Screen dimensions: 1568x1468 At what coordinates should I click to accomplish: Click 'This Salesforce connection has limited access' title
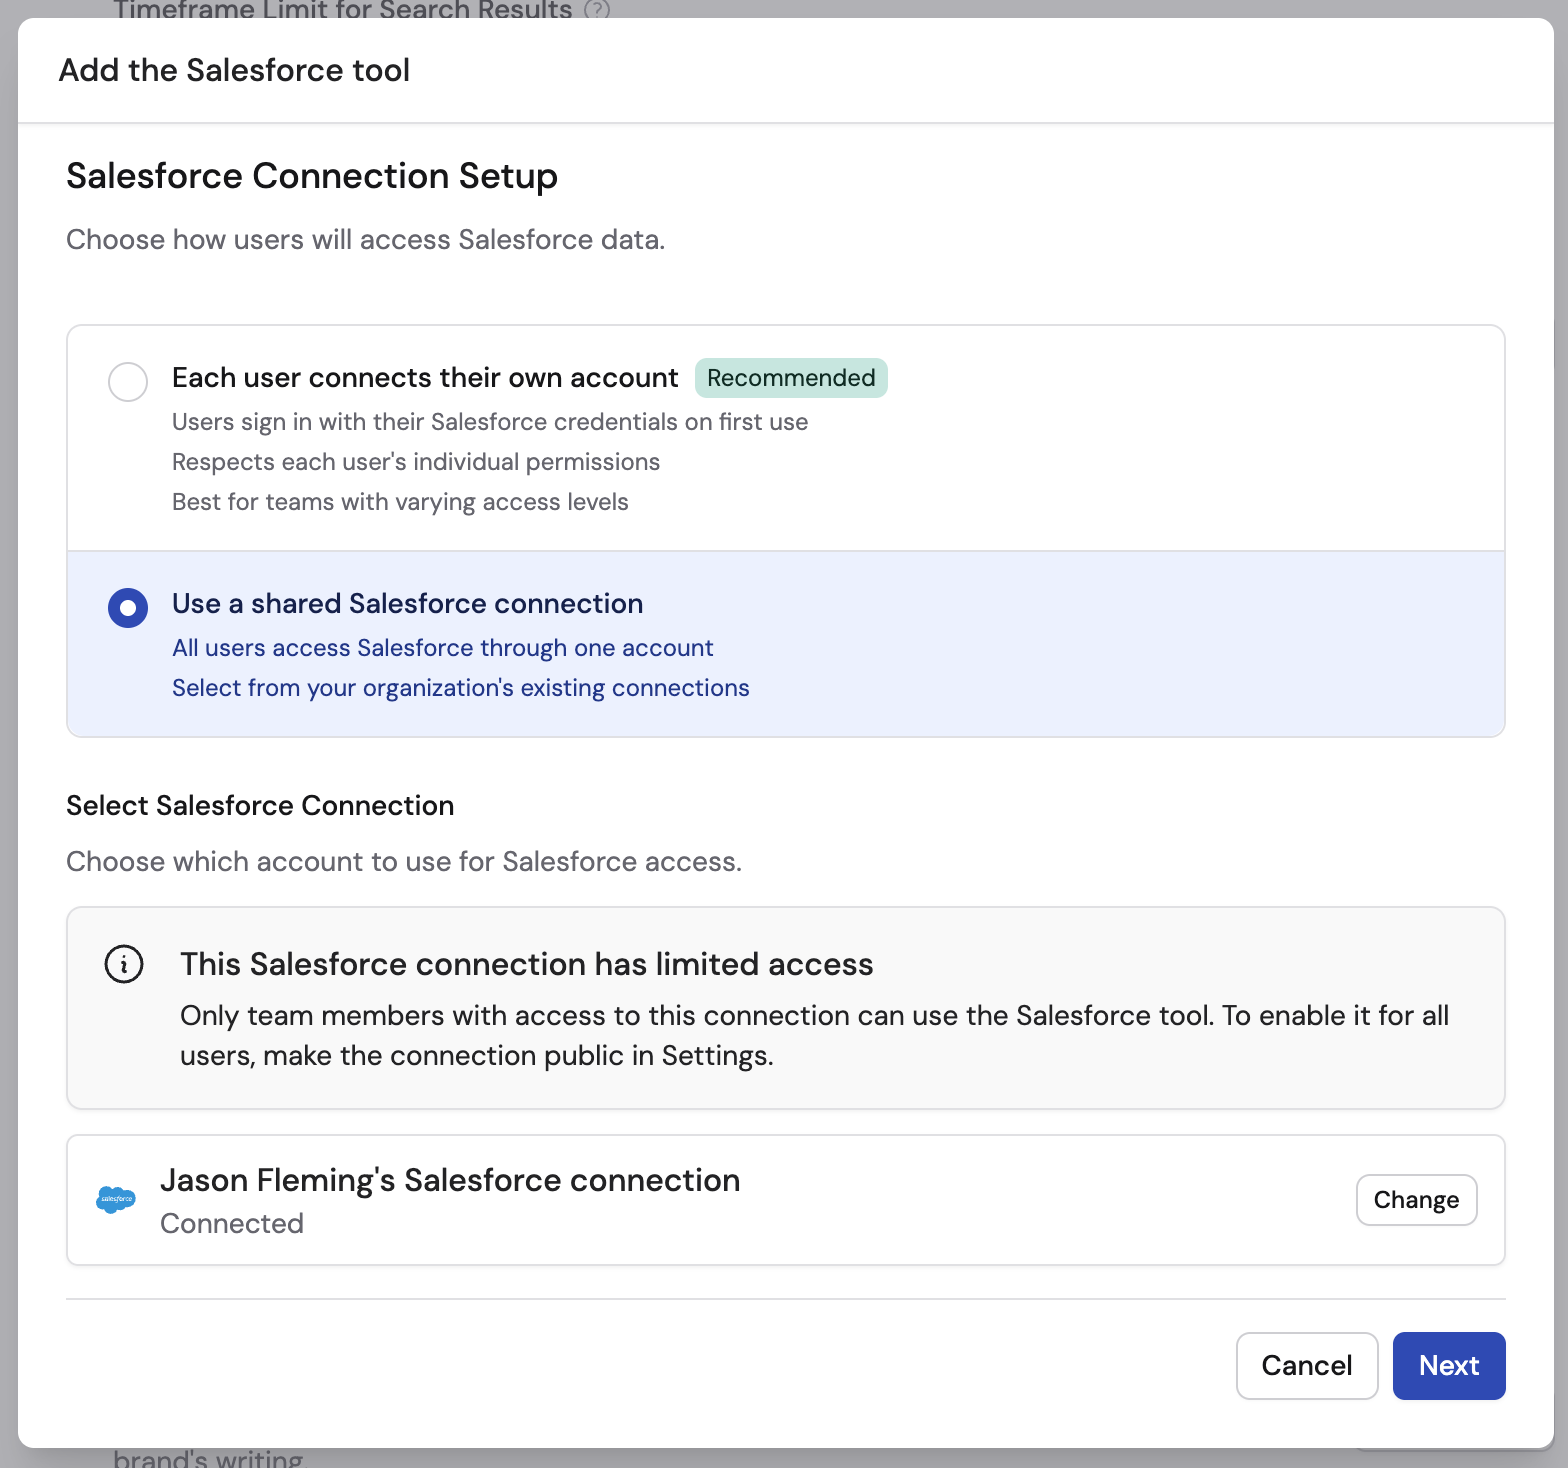tap(526, 964)
